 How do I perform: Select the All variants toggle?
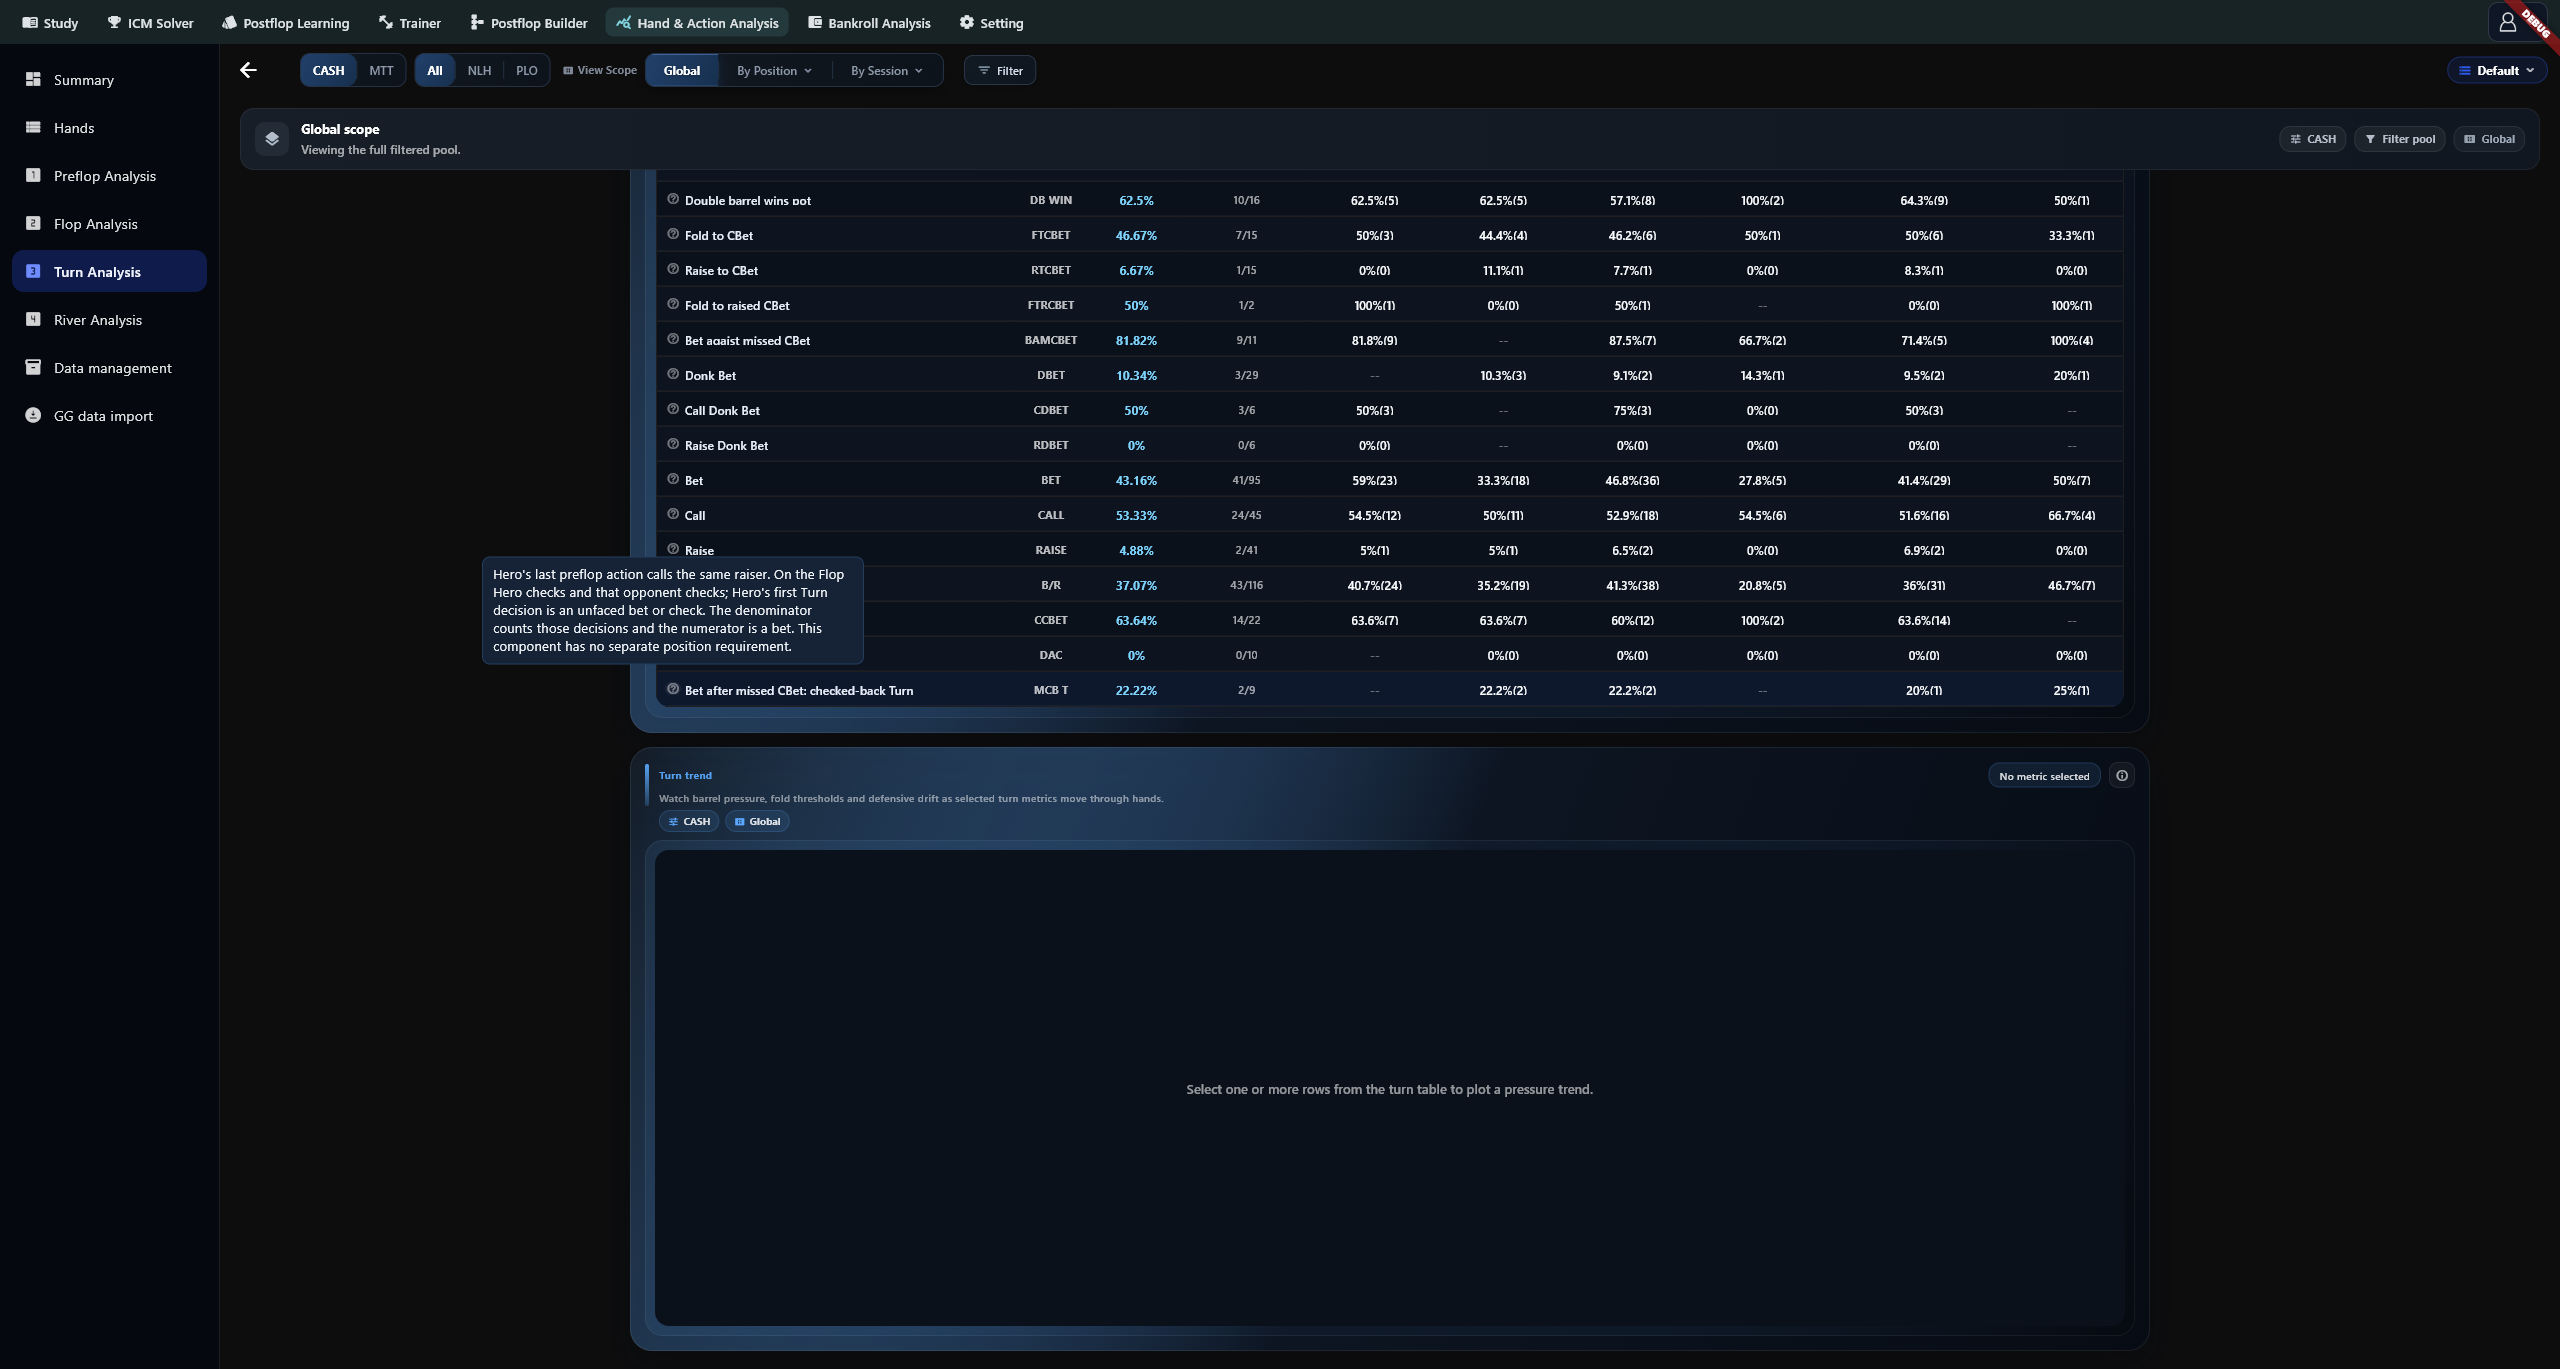pyautogui.click(x=435, y=70)
